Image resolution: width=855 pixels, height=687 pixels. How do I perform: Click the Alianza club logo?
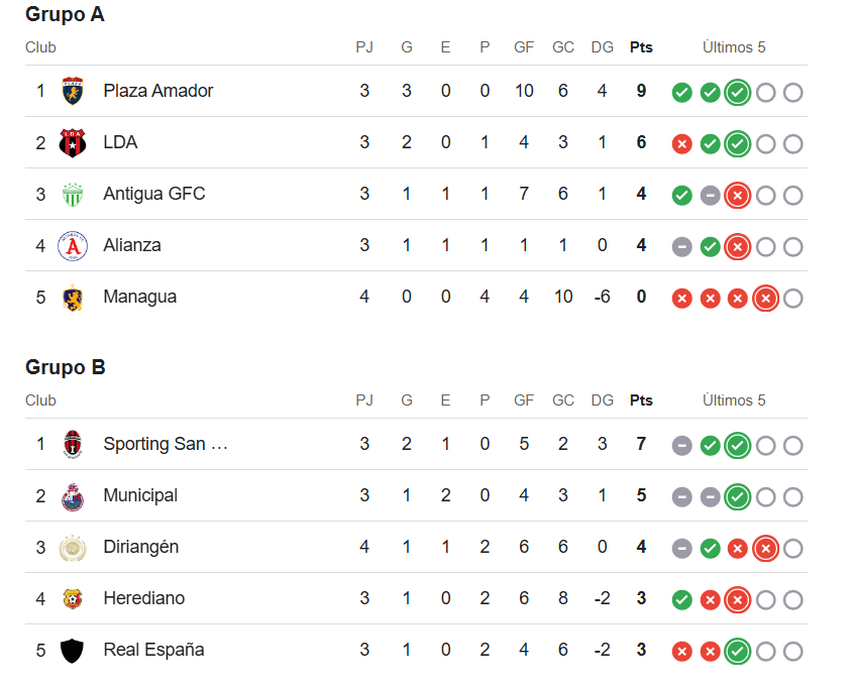click(72, 246)
